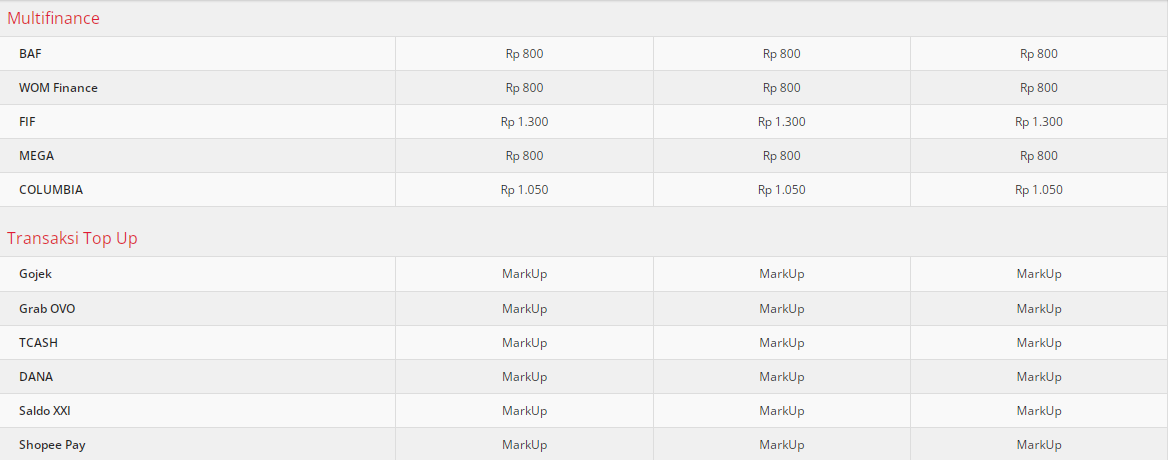Screen dimensions: 1168x460
Task: Select the BAF row label
Action: point(30,54)
